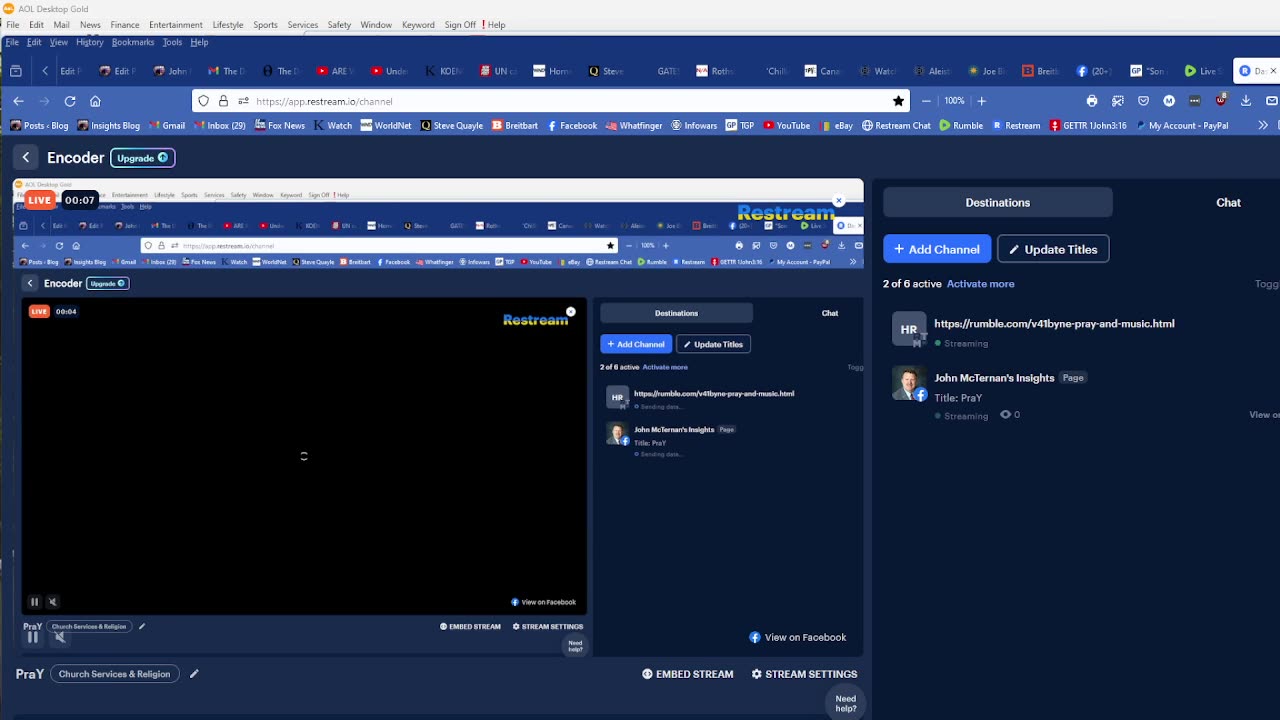Screen dimensions: 1280x720
Task: Open the Breitbart bookmark
Action: click(x=515, y=125)
